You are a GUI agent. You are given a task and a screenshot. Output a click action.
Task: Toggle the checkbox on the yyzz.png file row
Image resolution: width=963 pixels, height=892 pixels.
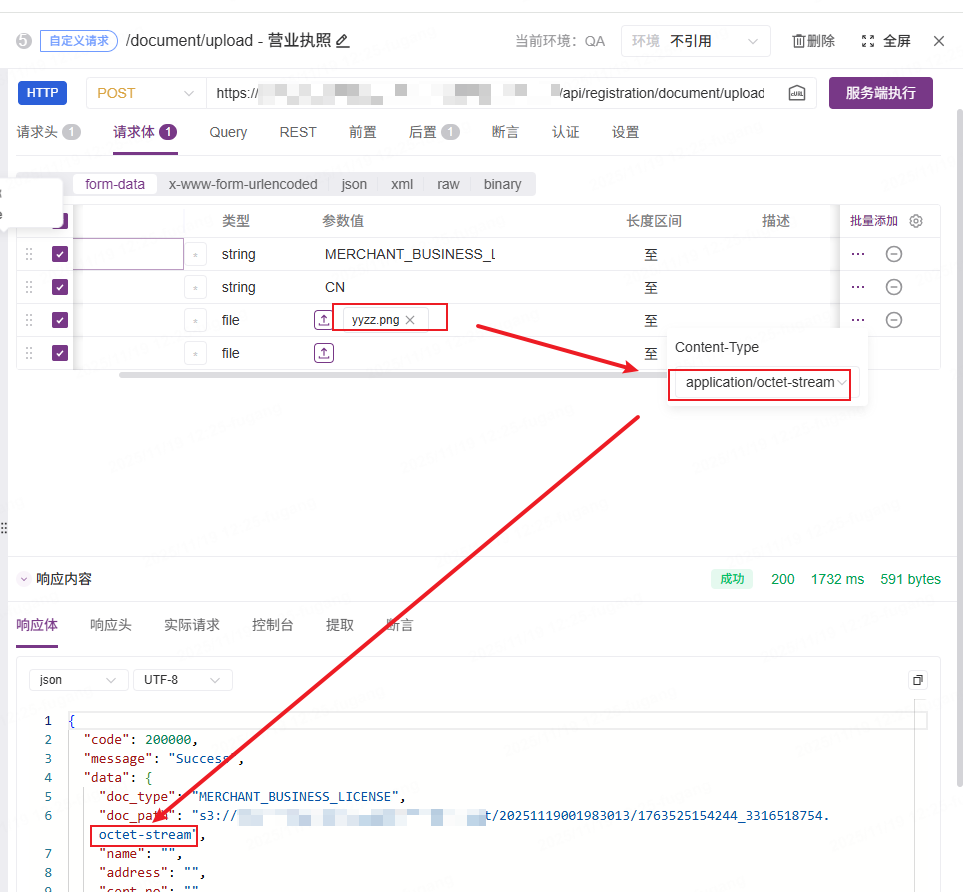[x=60, y=320]
